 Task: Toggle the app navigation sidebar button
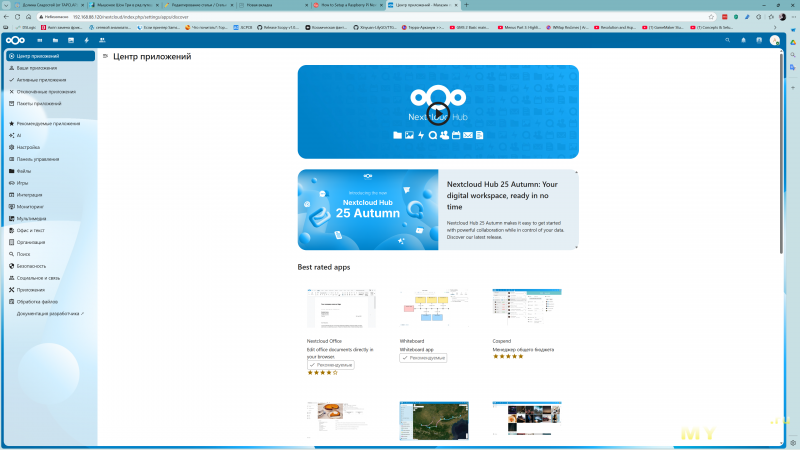[105, 57]
